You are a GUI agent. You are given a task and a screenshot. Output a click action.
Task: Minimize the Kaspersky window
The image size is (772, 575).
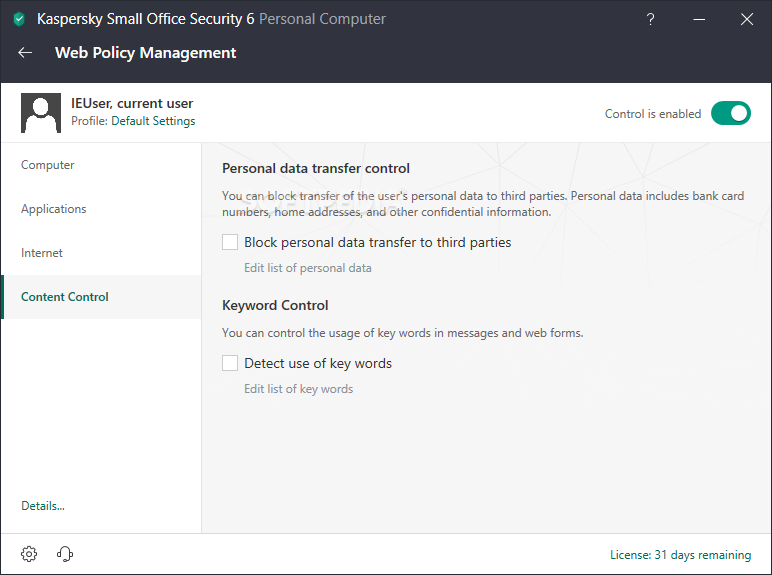pos(699,19)
